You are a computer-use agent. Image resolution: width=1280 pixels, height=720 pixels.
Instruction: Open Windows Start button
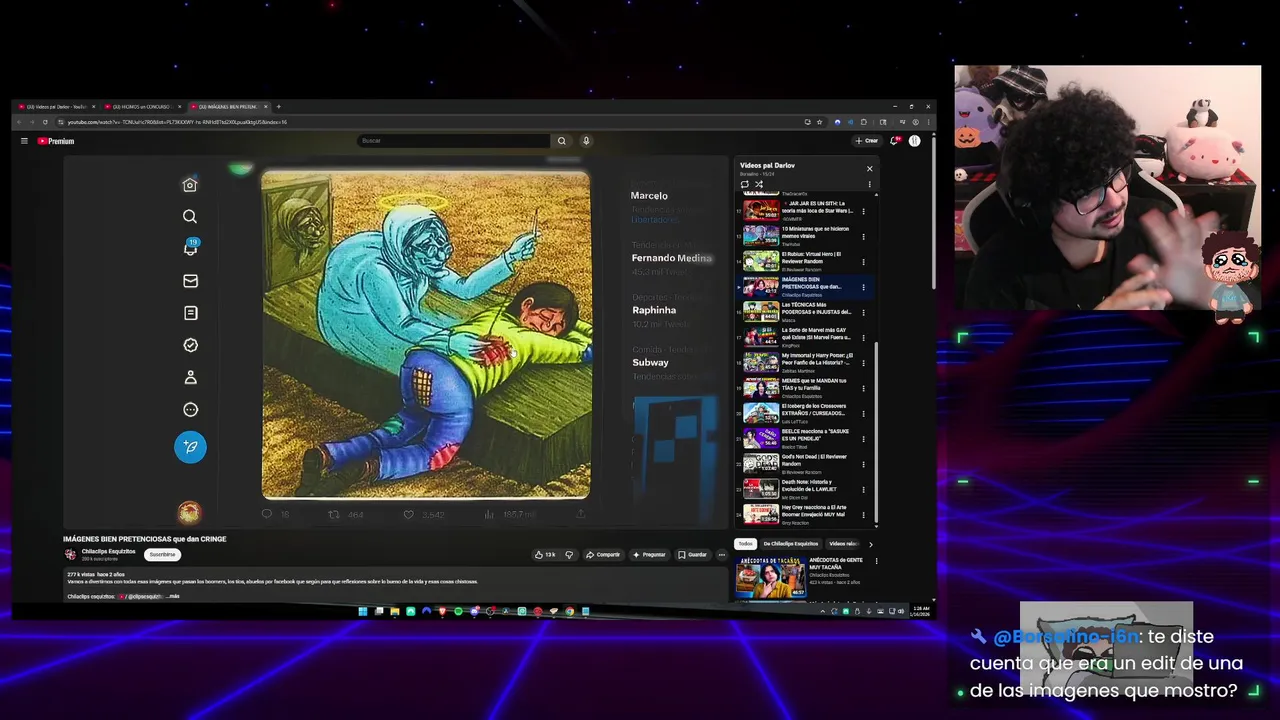[x=363, y=611]
